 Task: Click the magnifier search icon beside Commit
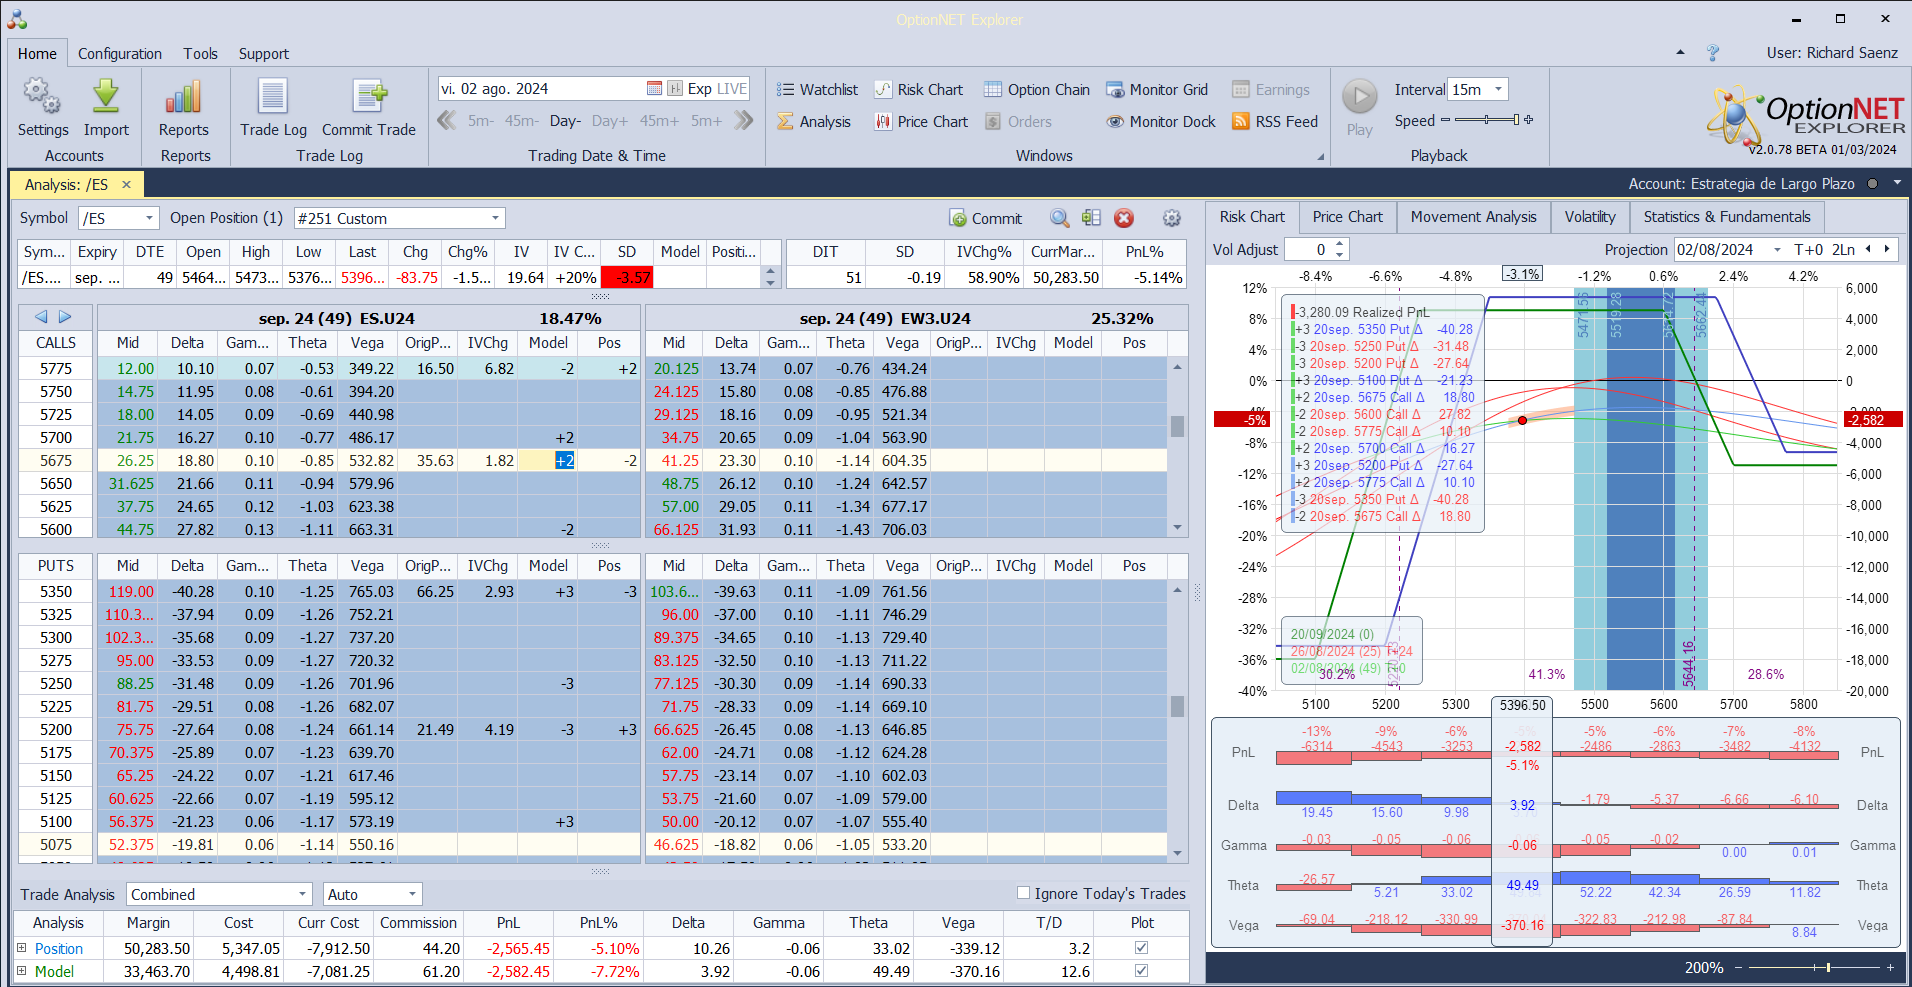pos(1060,218)
